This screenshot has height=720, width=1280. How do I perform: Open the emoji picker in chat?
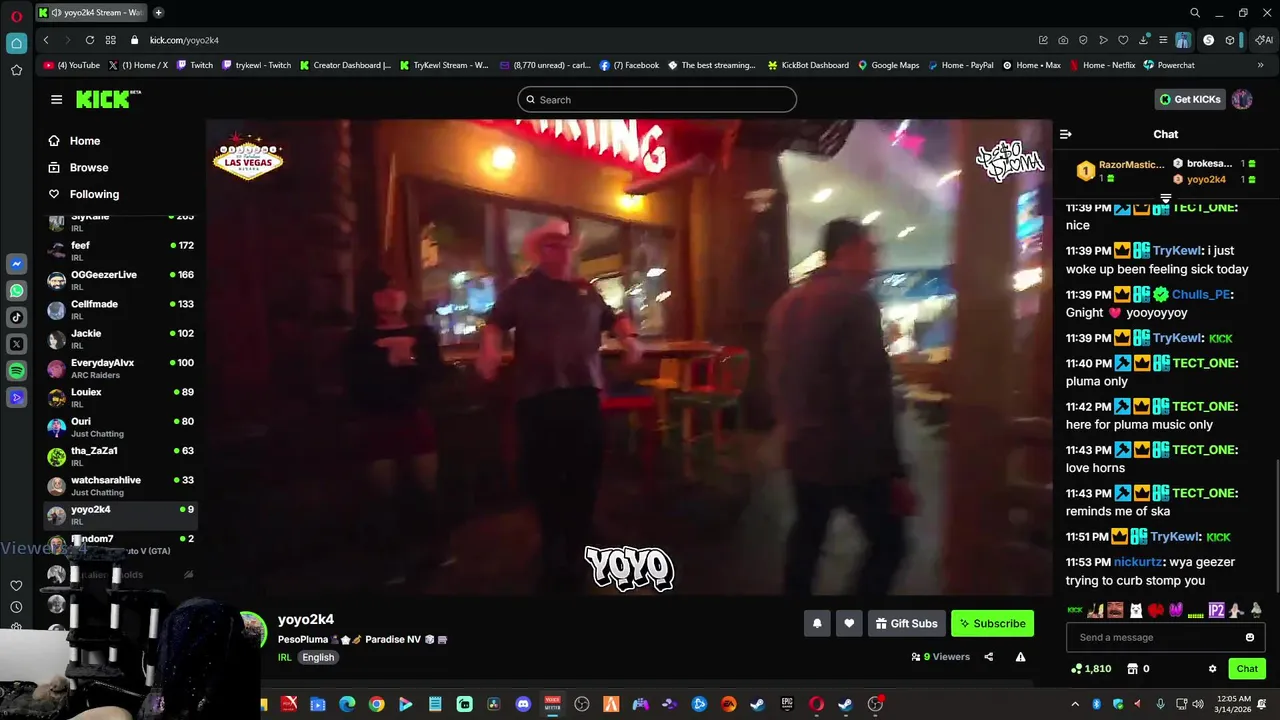pos(1250,637)
